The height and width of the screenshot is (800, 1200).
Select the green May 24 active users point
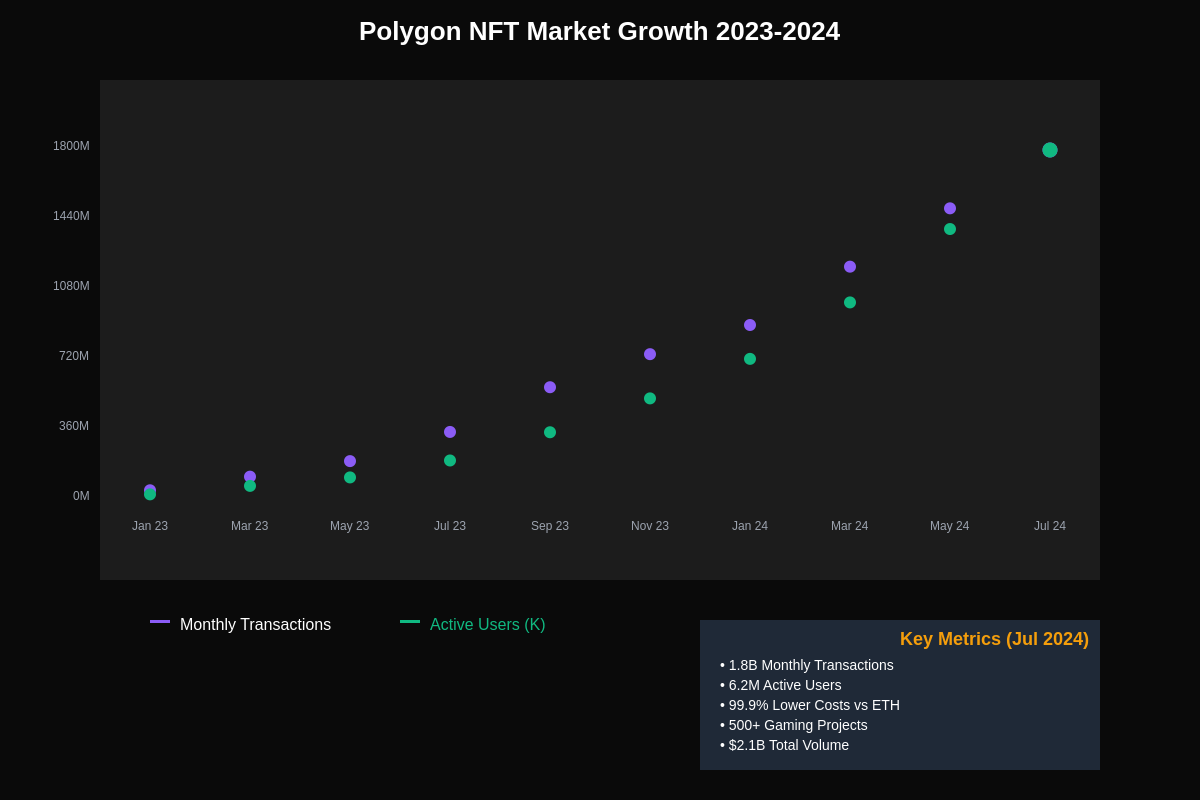point(950,229)
